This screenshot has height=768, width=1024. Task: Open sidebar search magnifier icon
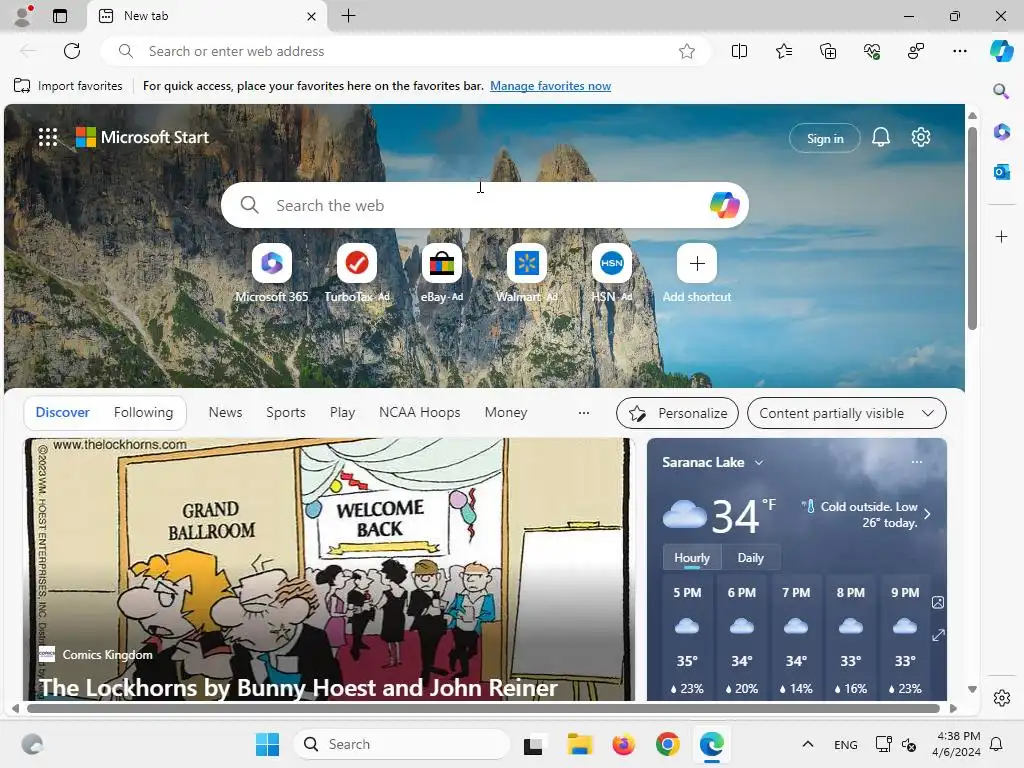pos(1001,91)
